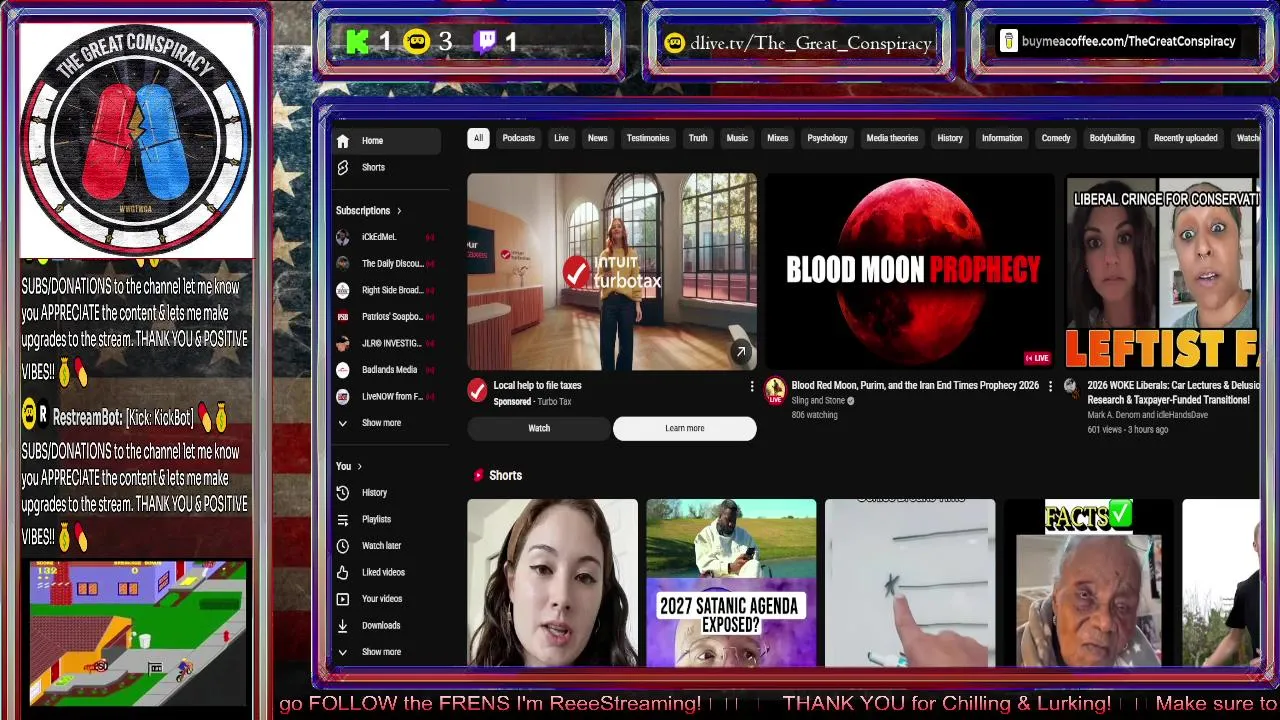This screenshot has height=720, width=1280.
Task: Select the Podcasts filter chip
Action: pyautogui.click(x=518, y=138)
